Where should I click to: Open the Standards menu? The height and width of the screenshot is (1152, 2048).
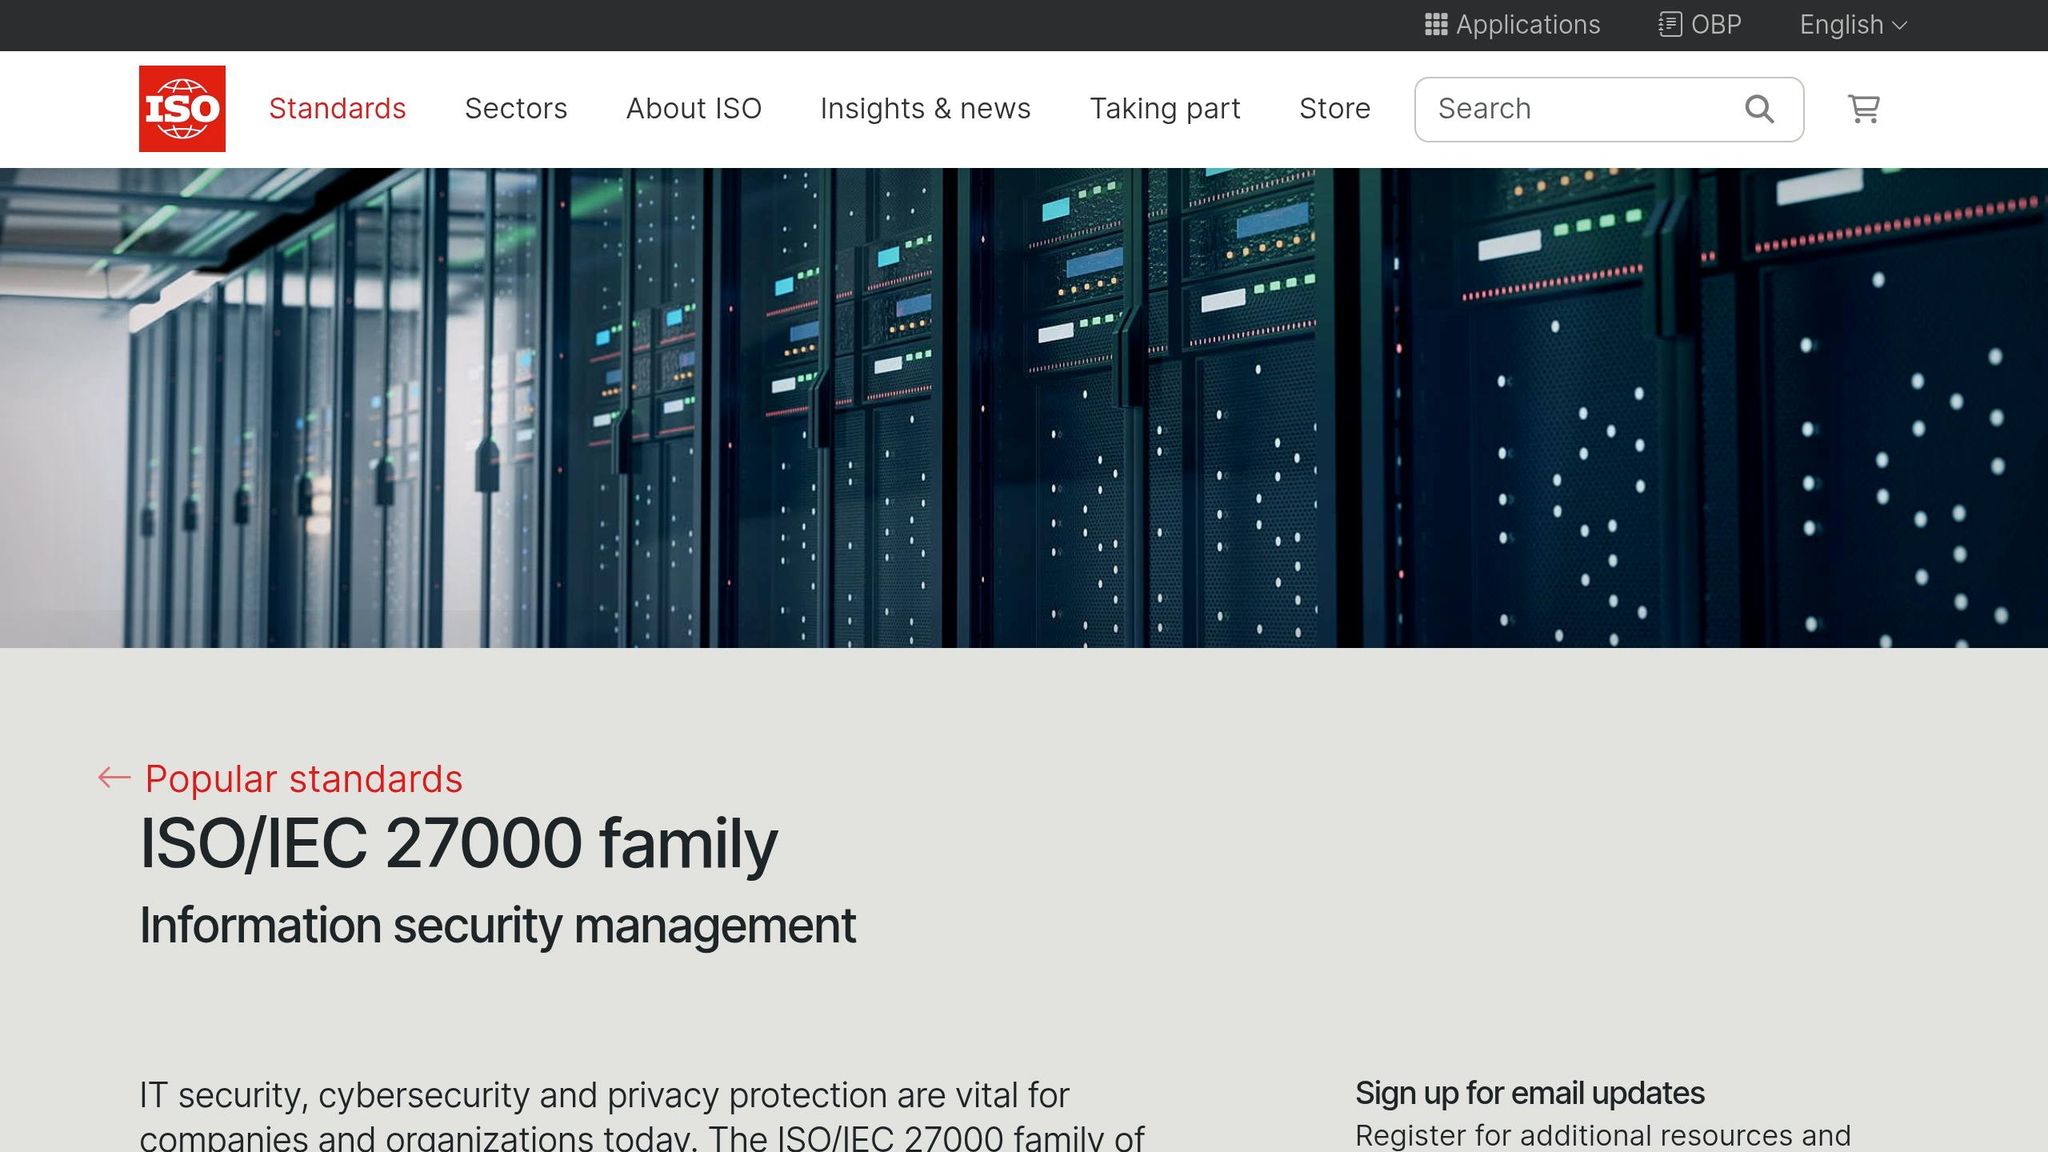(337, 108)
